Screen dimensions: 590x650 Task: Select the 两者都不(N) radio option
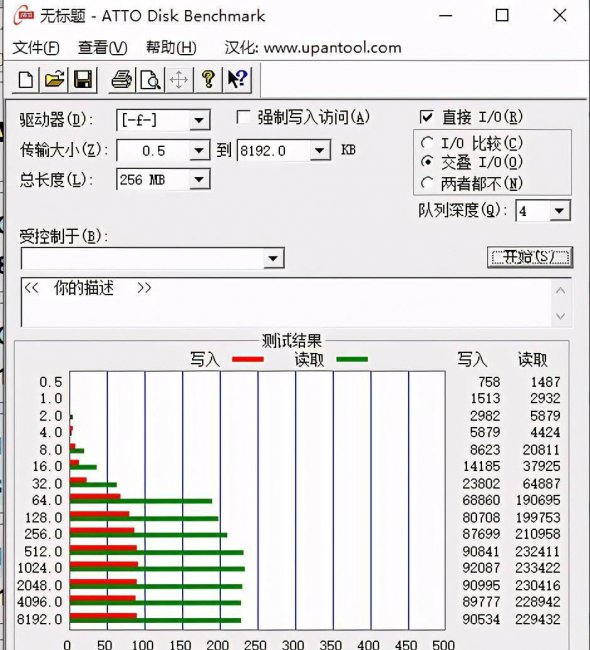pyautogui.click(x=427, y=183)
